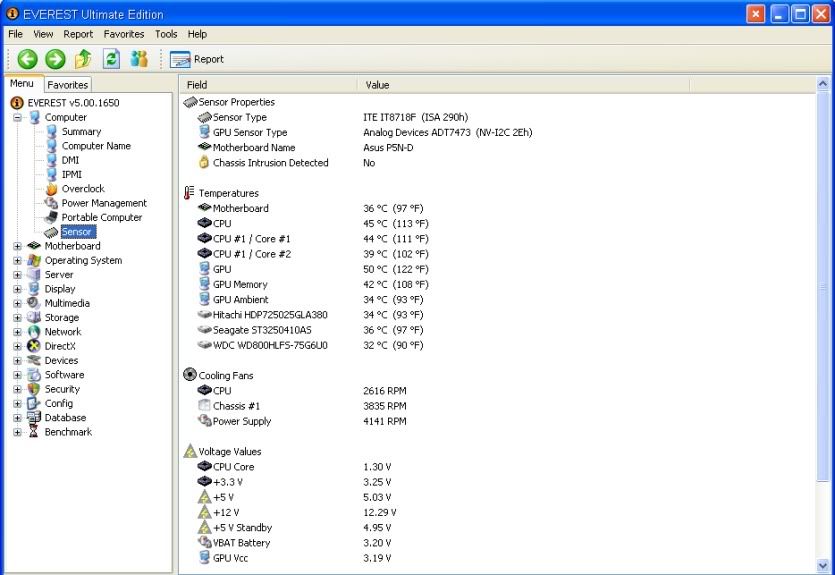
Task: Click the Network globe icon
Action: 34,332
